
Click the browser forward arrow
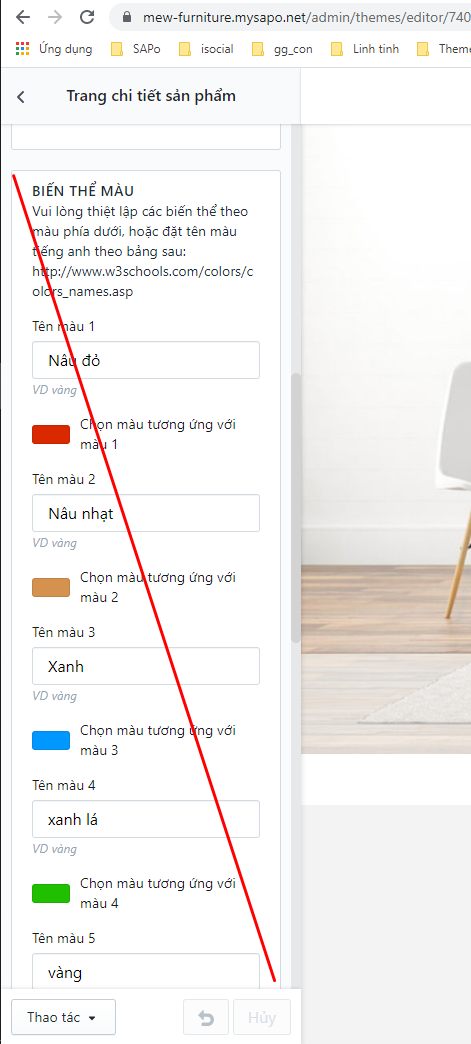coord(55,17)
